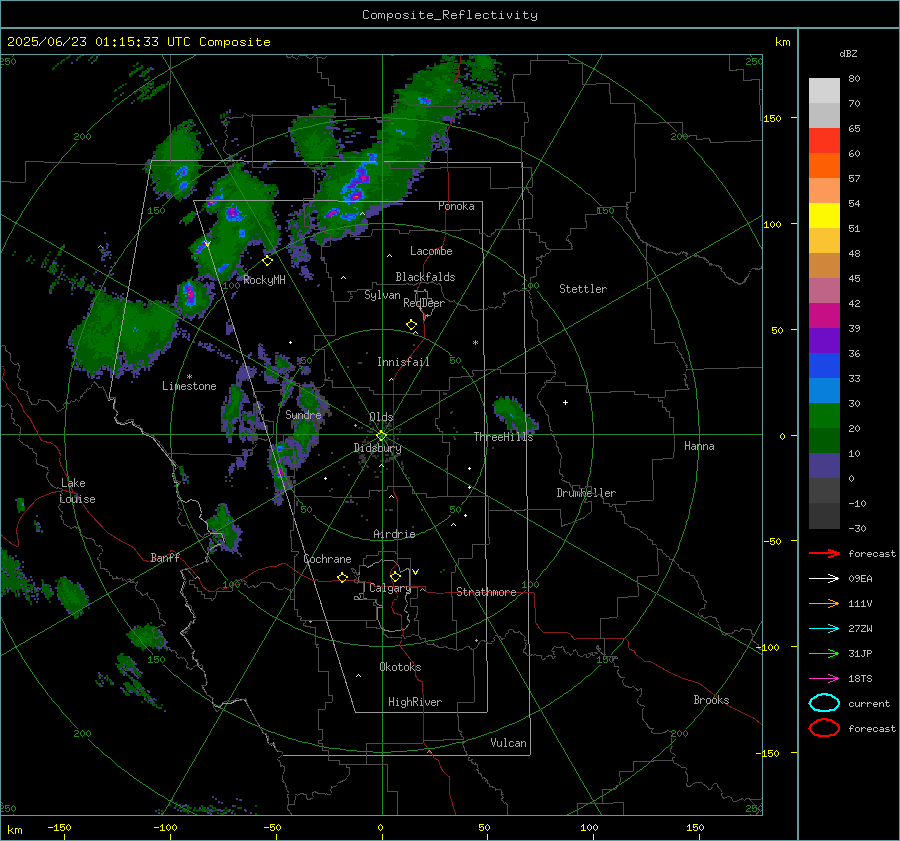Click the Banff label
This screenshot has width=900, height=841.
(x=165, y=557)
